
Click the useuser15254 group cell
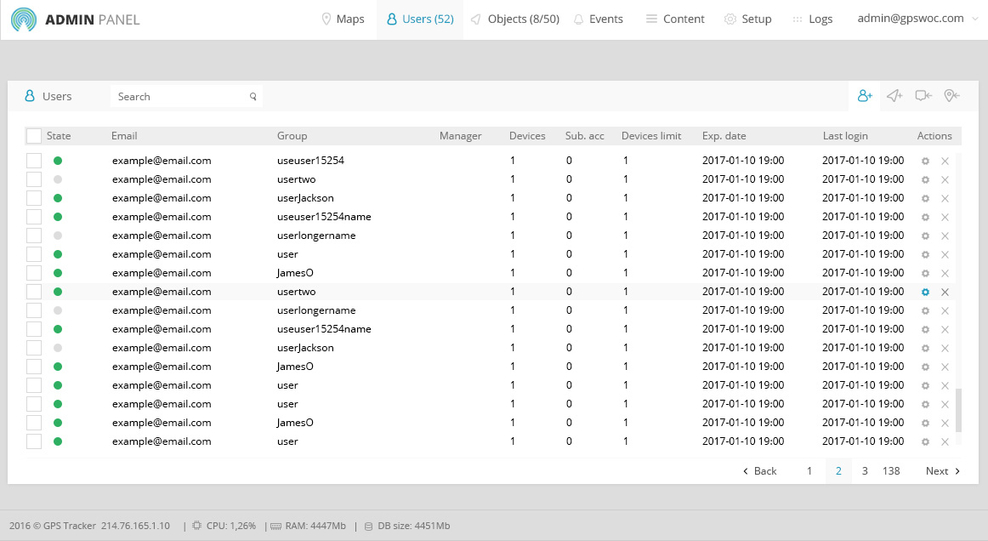311,161
